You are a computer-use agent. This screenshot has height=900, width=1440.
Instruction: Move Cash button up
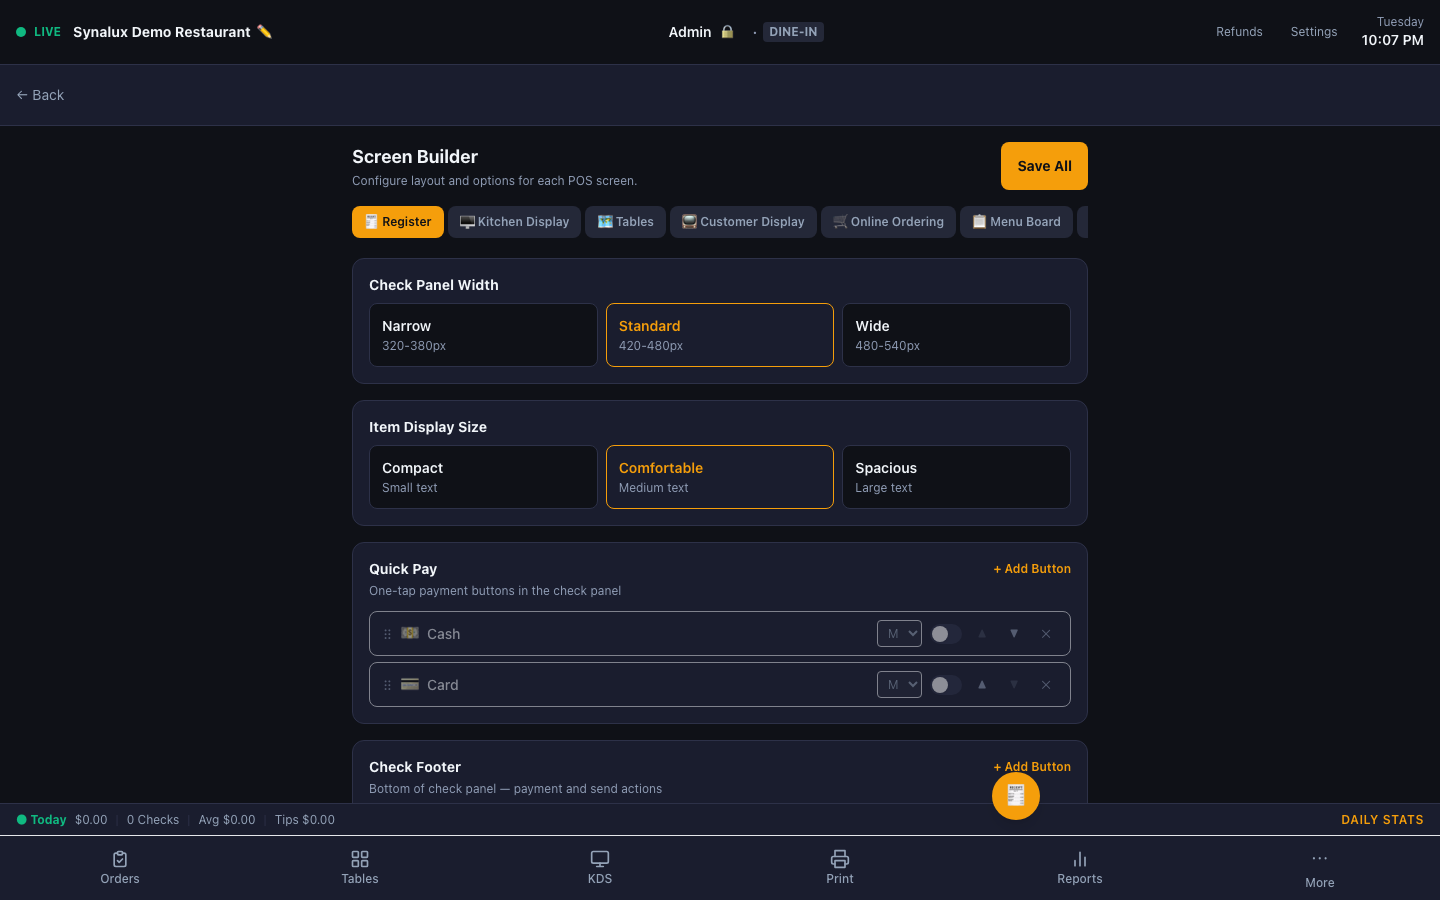pos(982,633)
